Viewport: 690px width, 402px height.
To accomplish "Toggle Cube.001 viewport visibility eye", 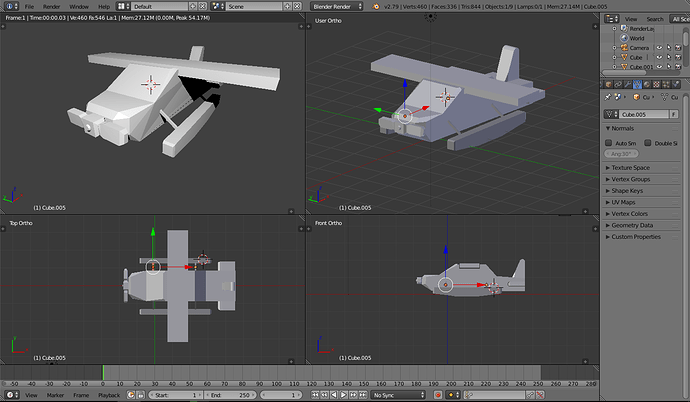I will pos(659,67).
